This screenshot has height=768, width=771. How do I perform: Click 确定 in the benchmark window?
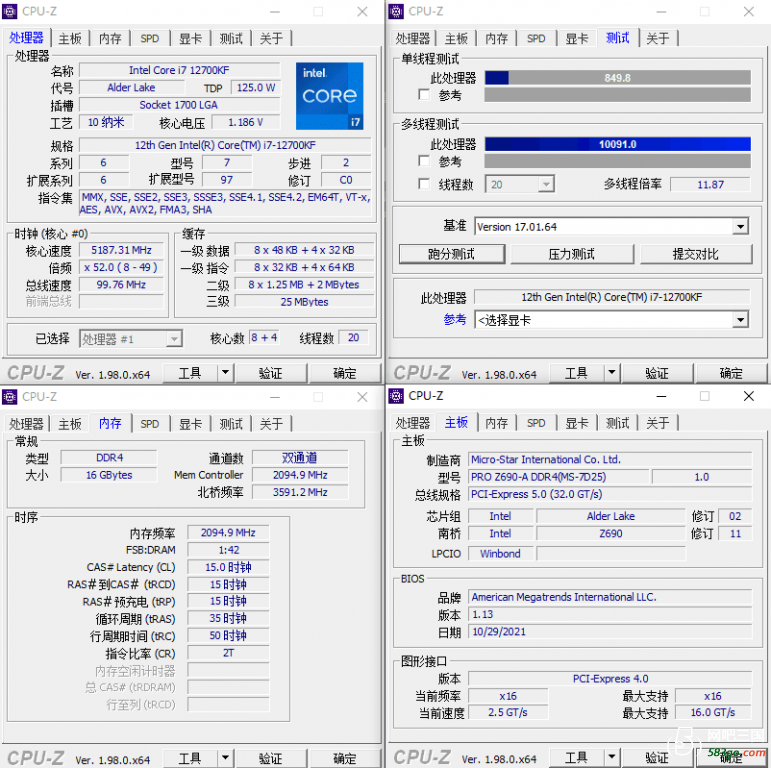pos(731,373)
